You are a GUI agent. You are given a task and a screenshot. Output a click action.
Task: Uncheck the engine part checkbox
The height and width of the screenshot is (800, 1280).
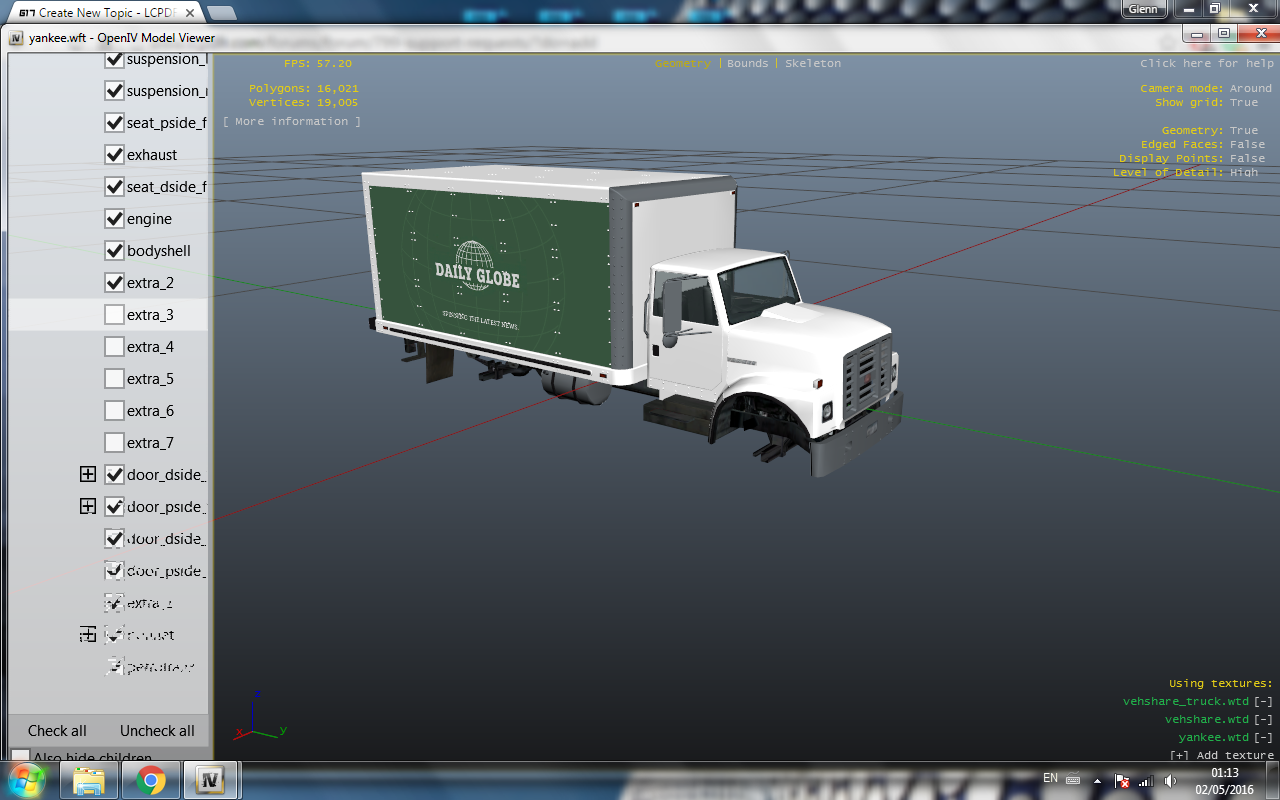pyautogui.click(x=114, y=219)
